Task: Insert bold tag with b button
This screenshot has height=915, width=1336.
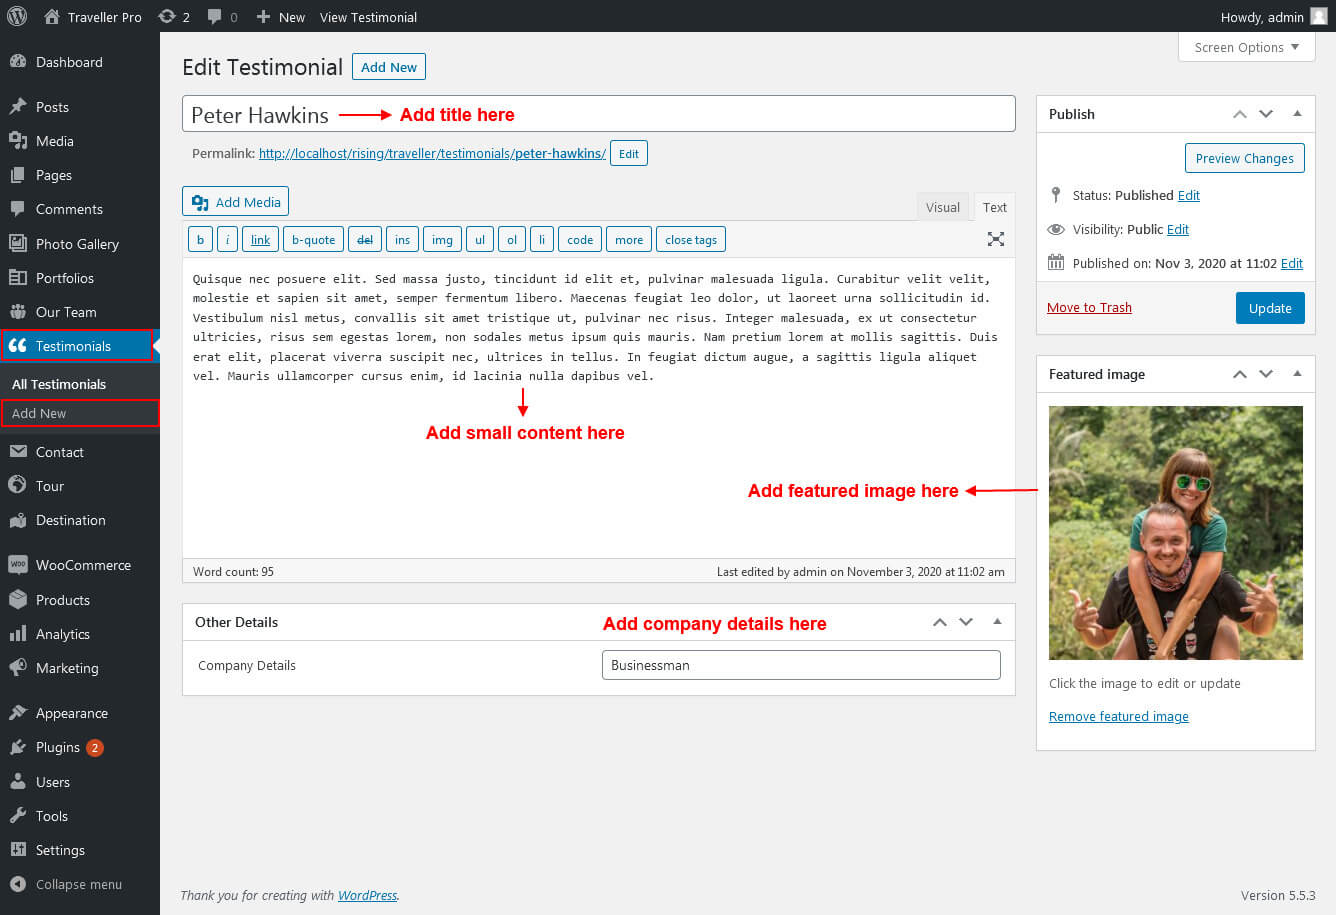Action: pyautogui.click(x=200, y=240)
